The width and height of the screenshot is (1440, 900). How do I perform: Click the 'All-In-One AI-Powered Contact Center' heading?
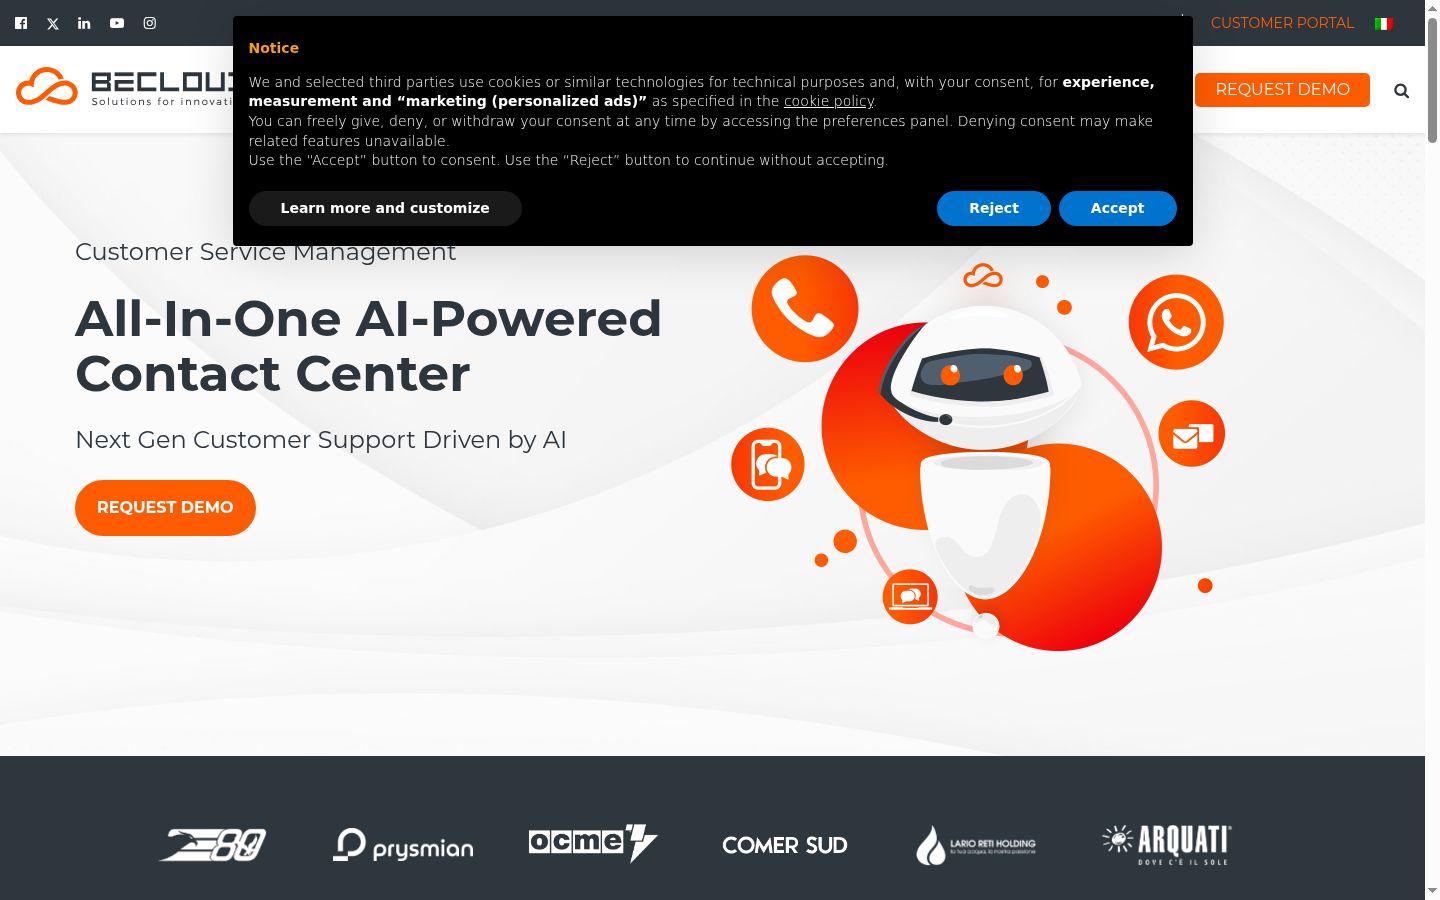pos(368,346)
